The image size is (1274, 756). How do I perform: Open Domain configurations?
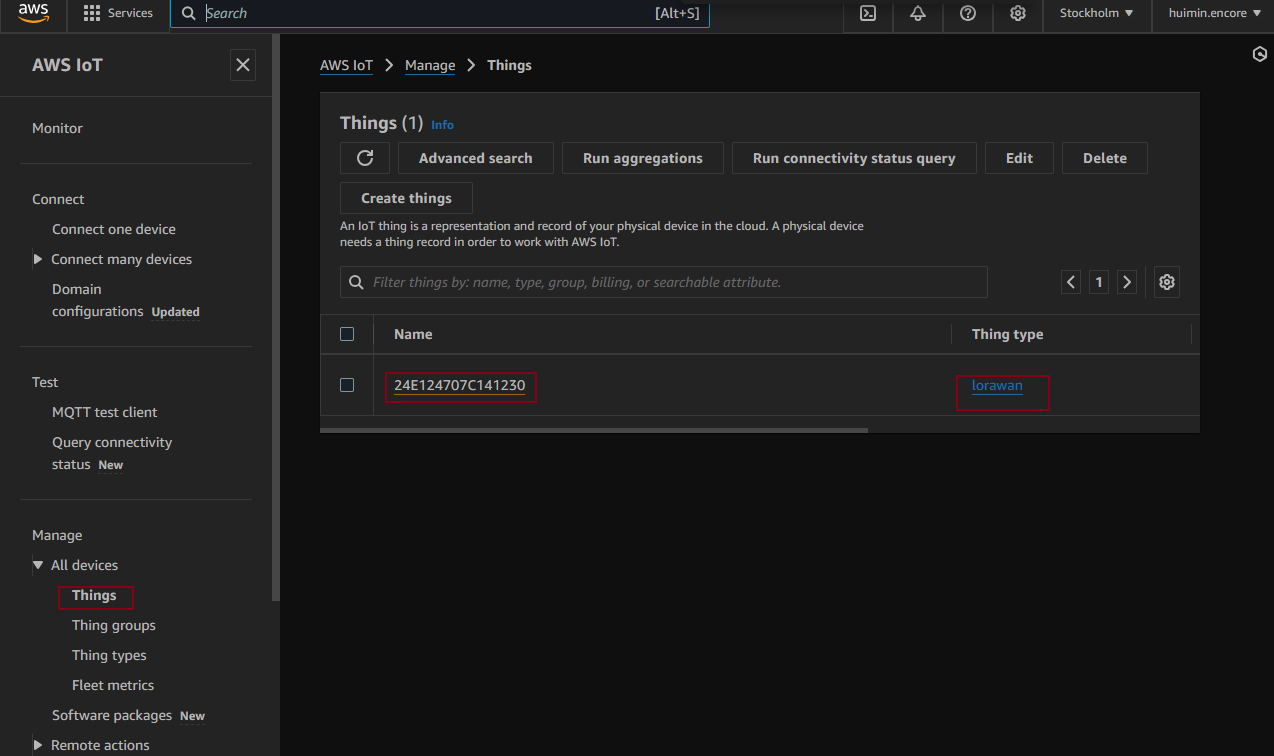tap(97, 300)
